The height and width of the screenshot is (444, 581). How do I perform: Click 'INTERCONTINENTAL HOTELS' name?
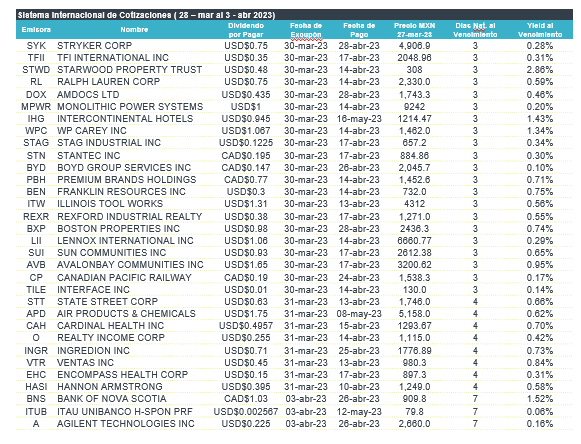[x=125, y=119]
